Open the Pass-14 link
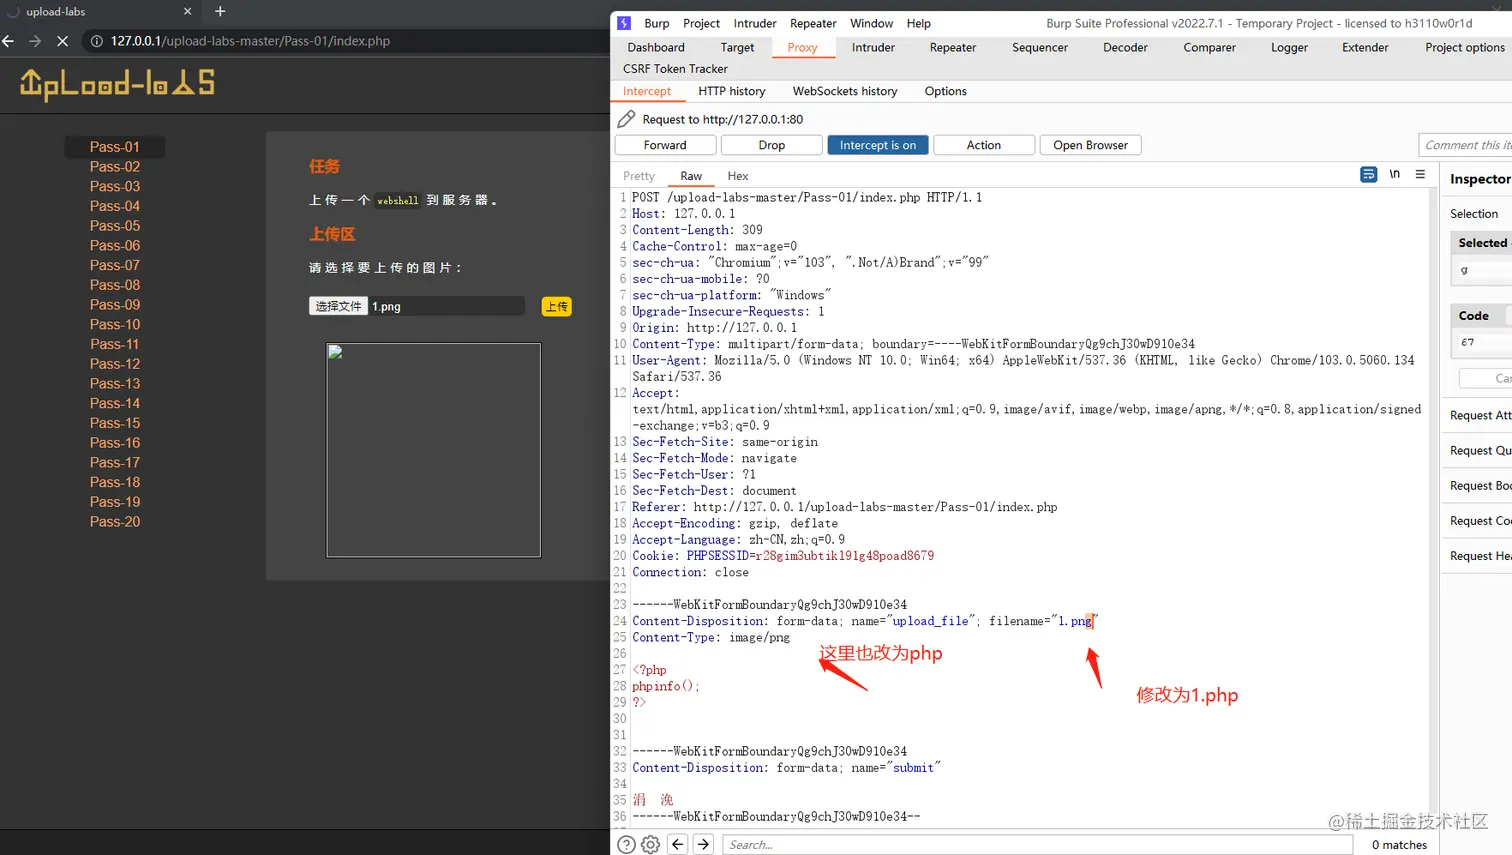Image resolution: width=1512 pixels, height=855 pixels. 115,403
